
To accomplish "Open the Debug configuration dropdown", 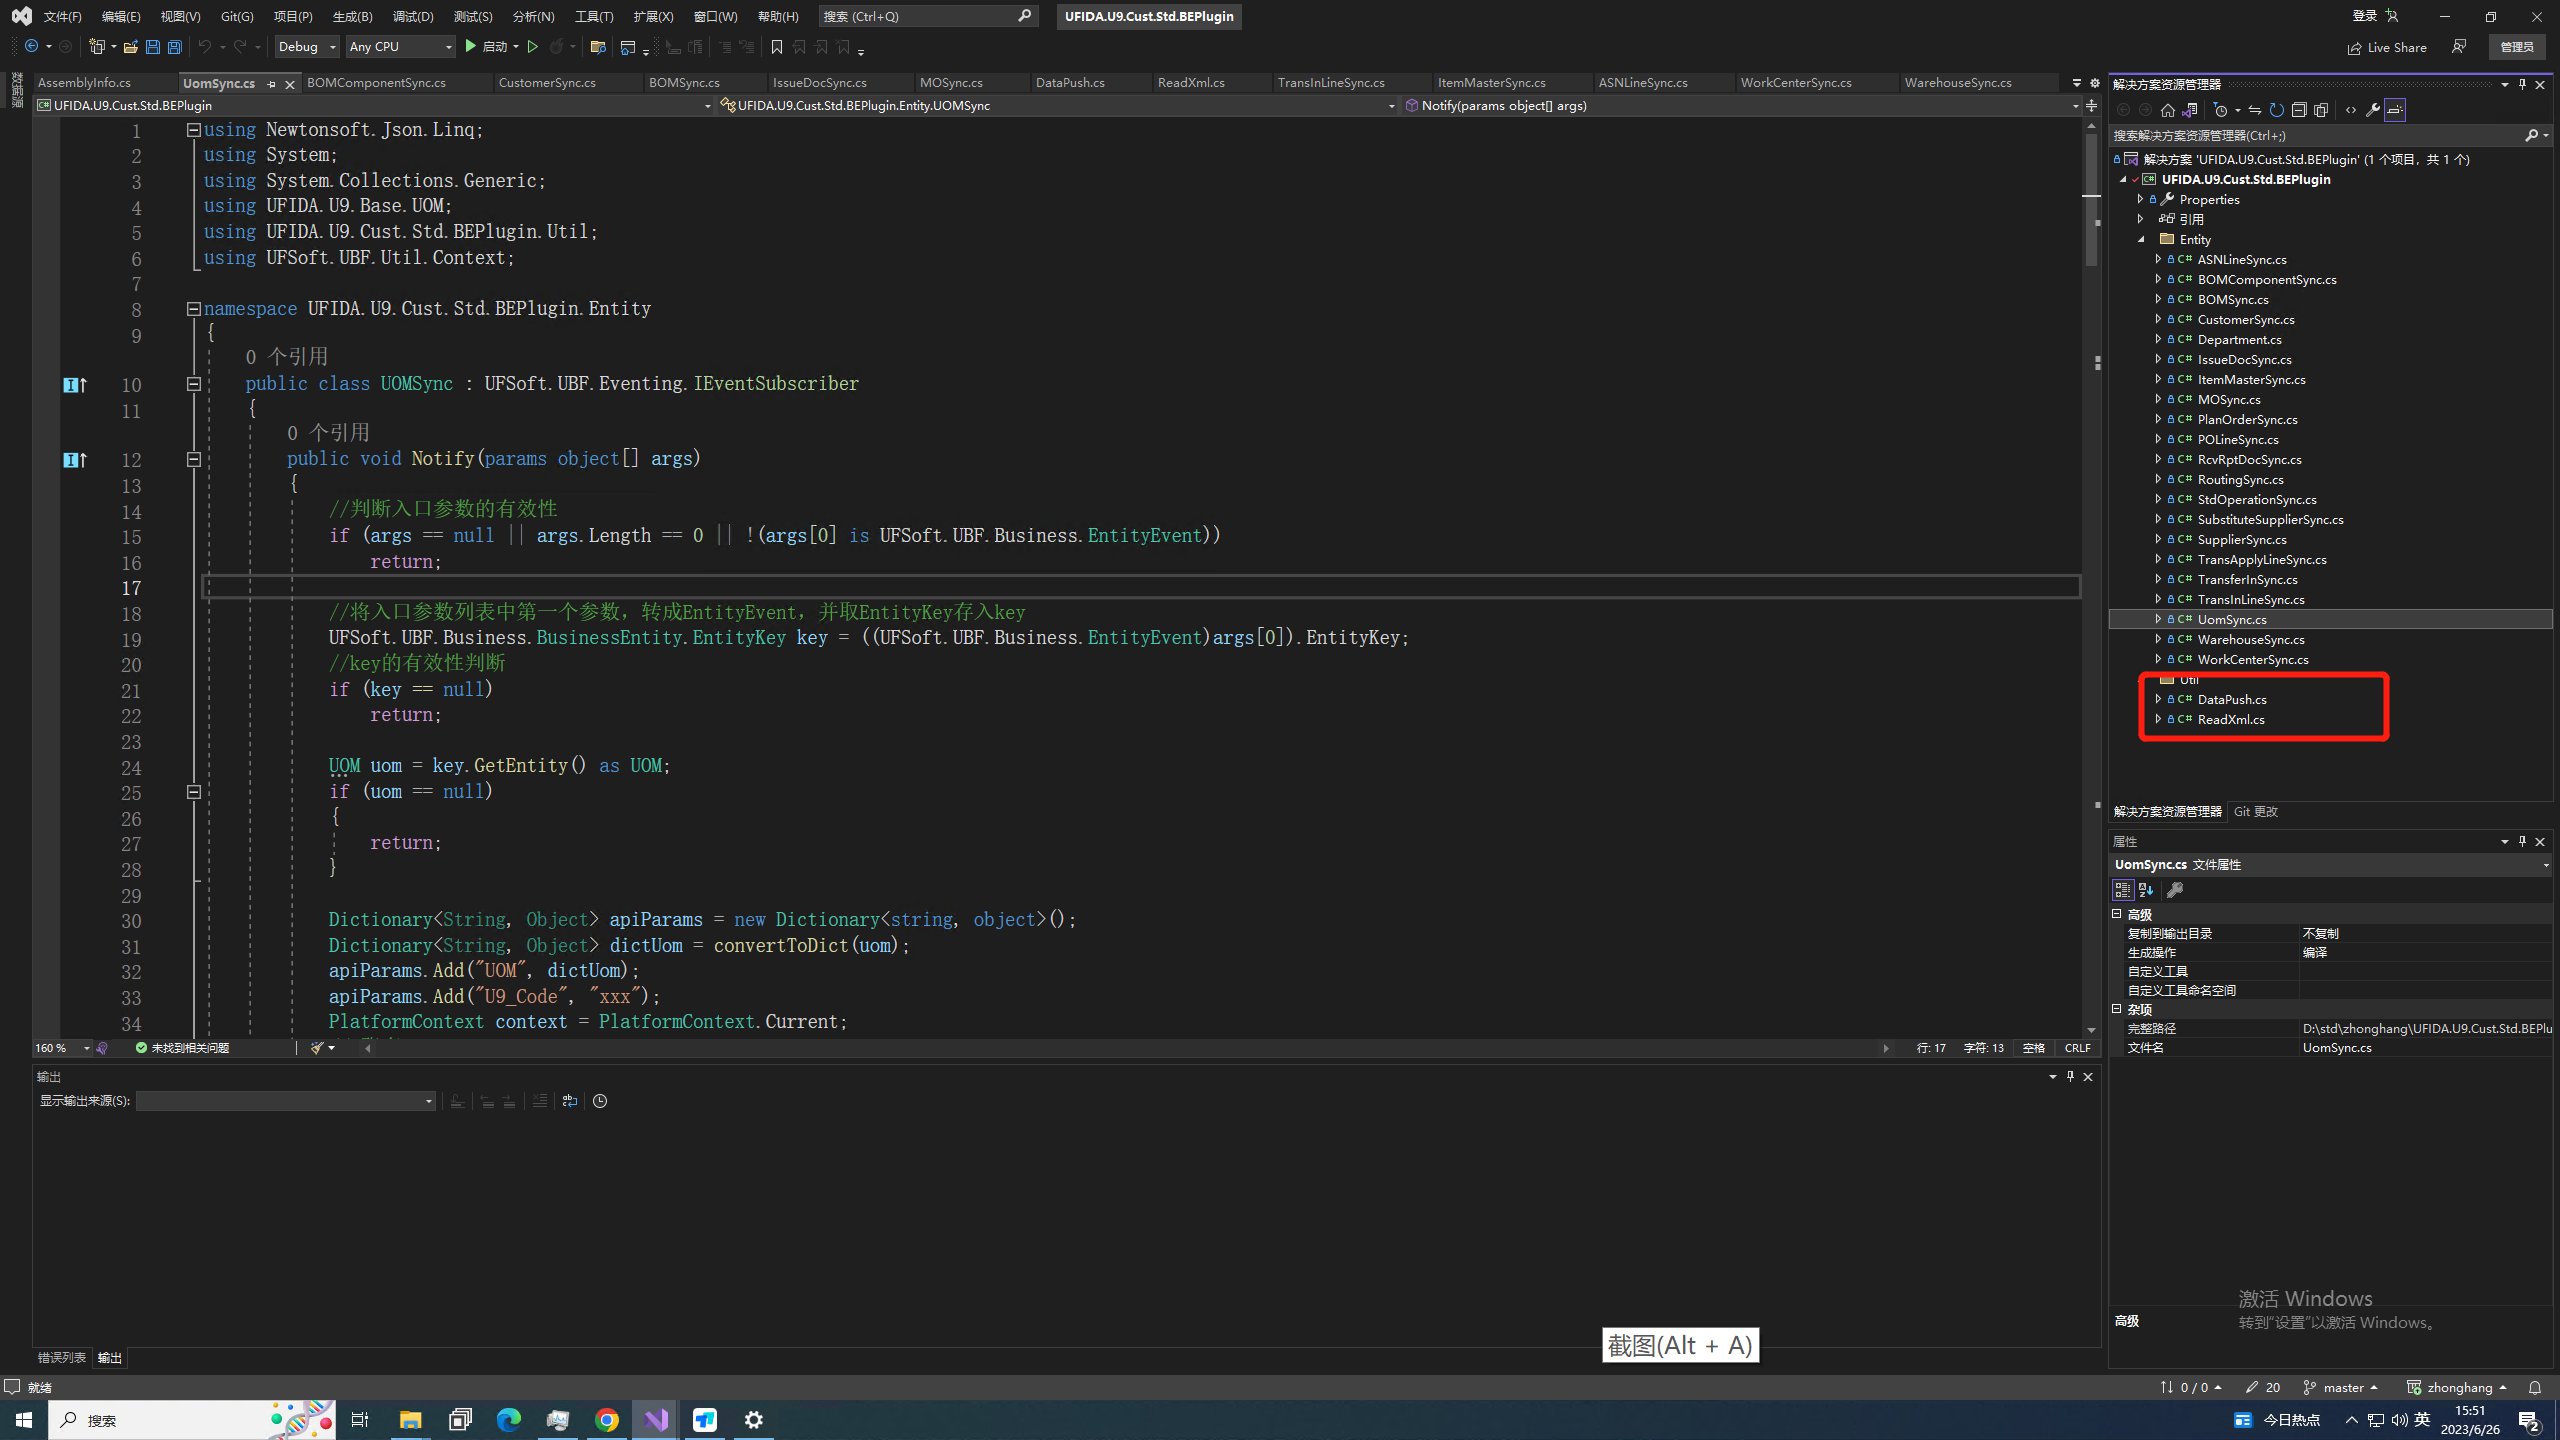I will pyautogui.click(x=308, y=47).
